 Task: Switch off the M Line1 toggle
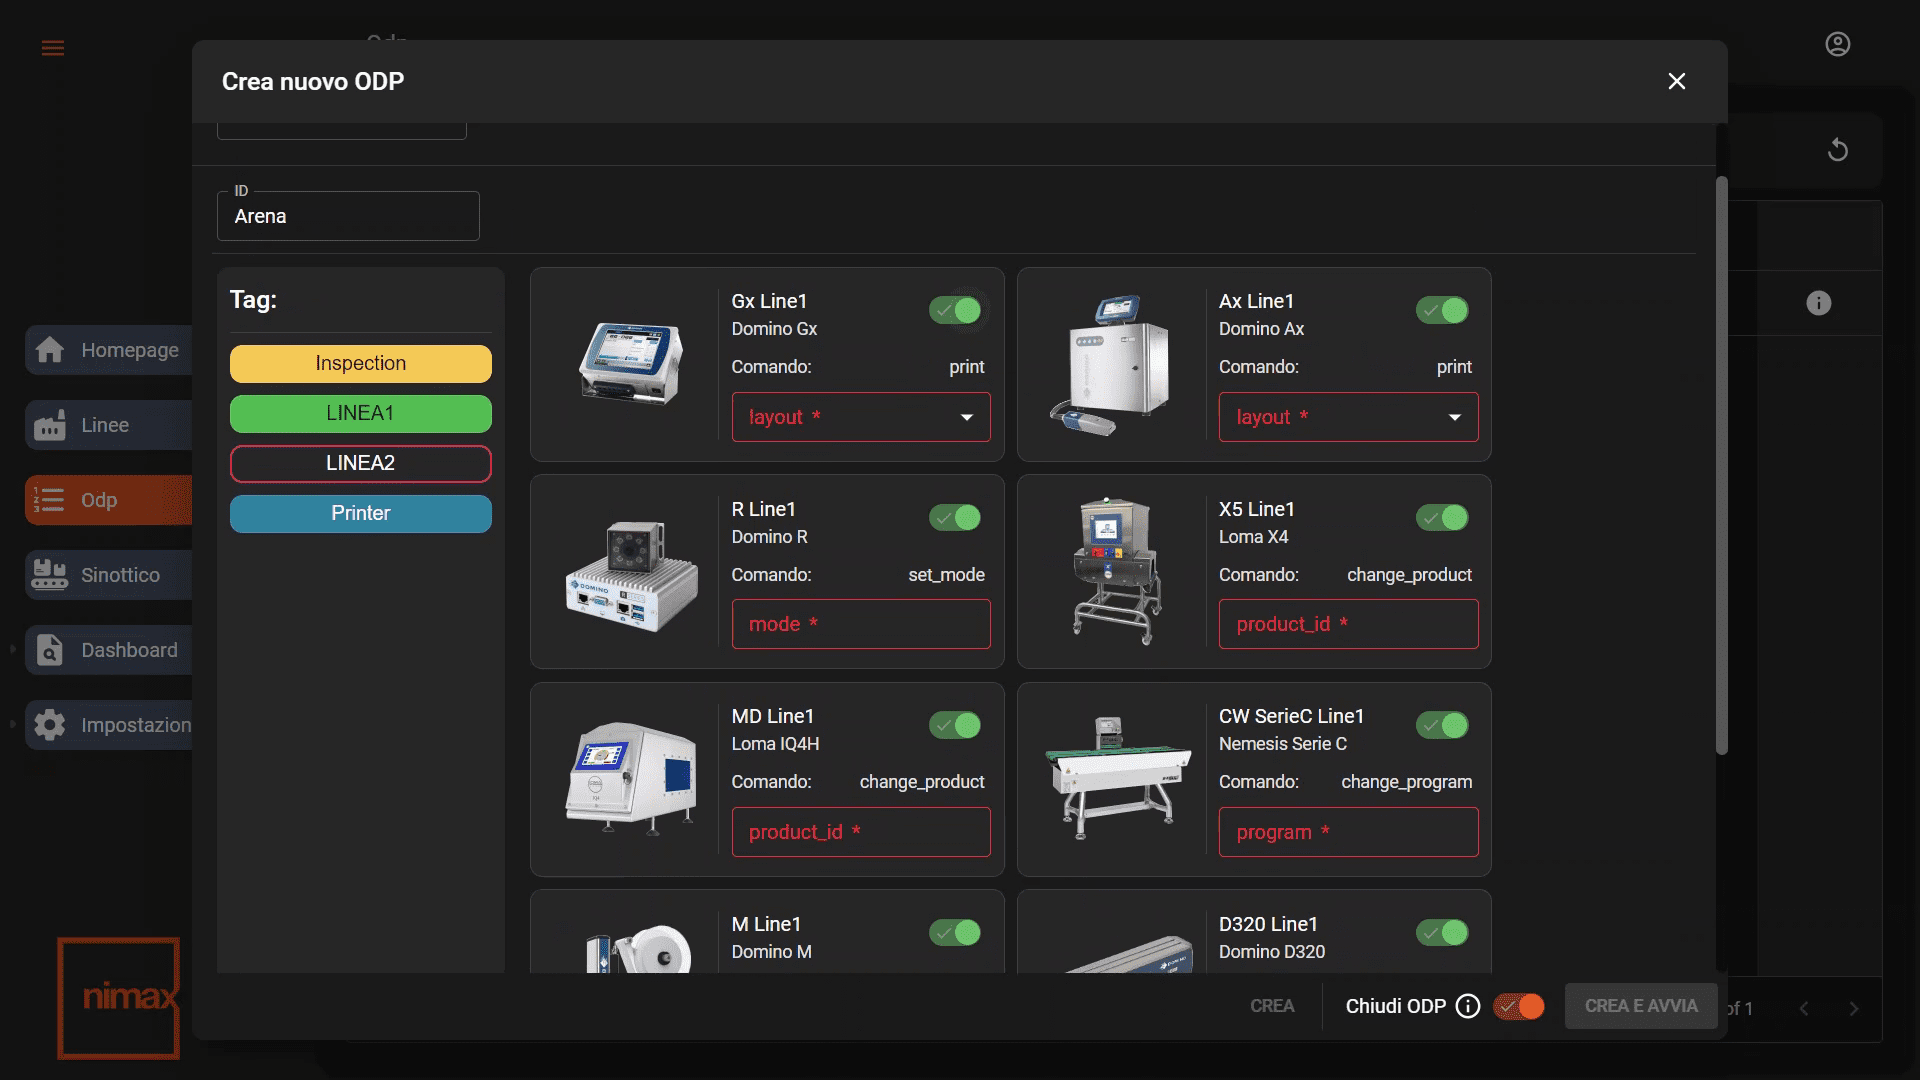955,932
